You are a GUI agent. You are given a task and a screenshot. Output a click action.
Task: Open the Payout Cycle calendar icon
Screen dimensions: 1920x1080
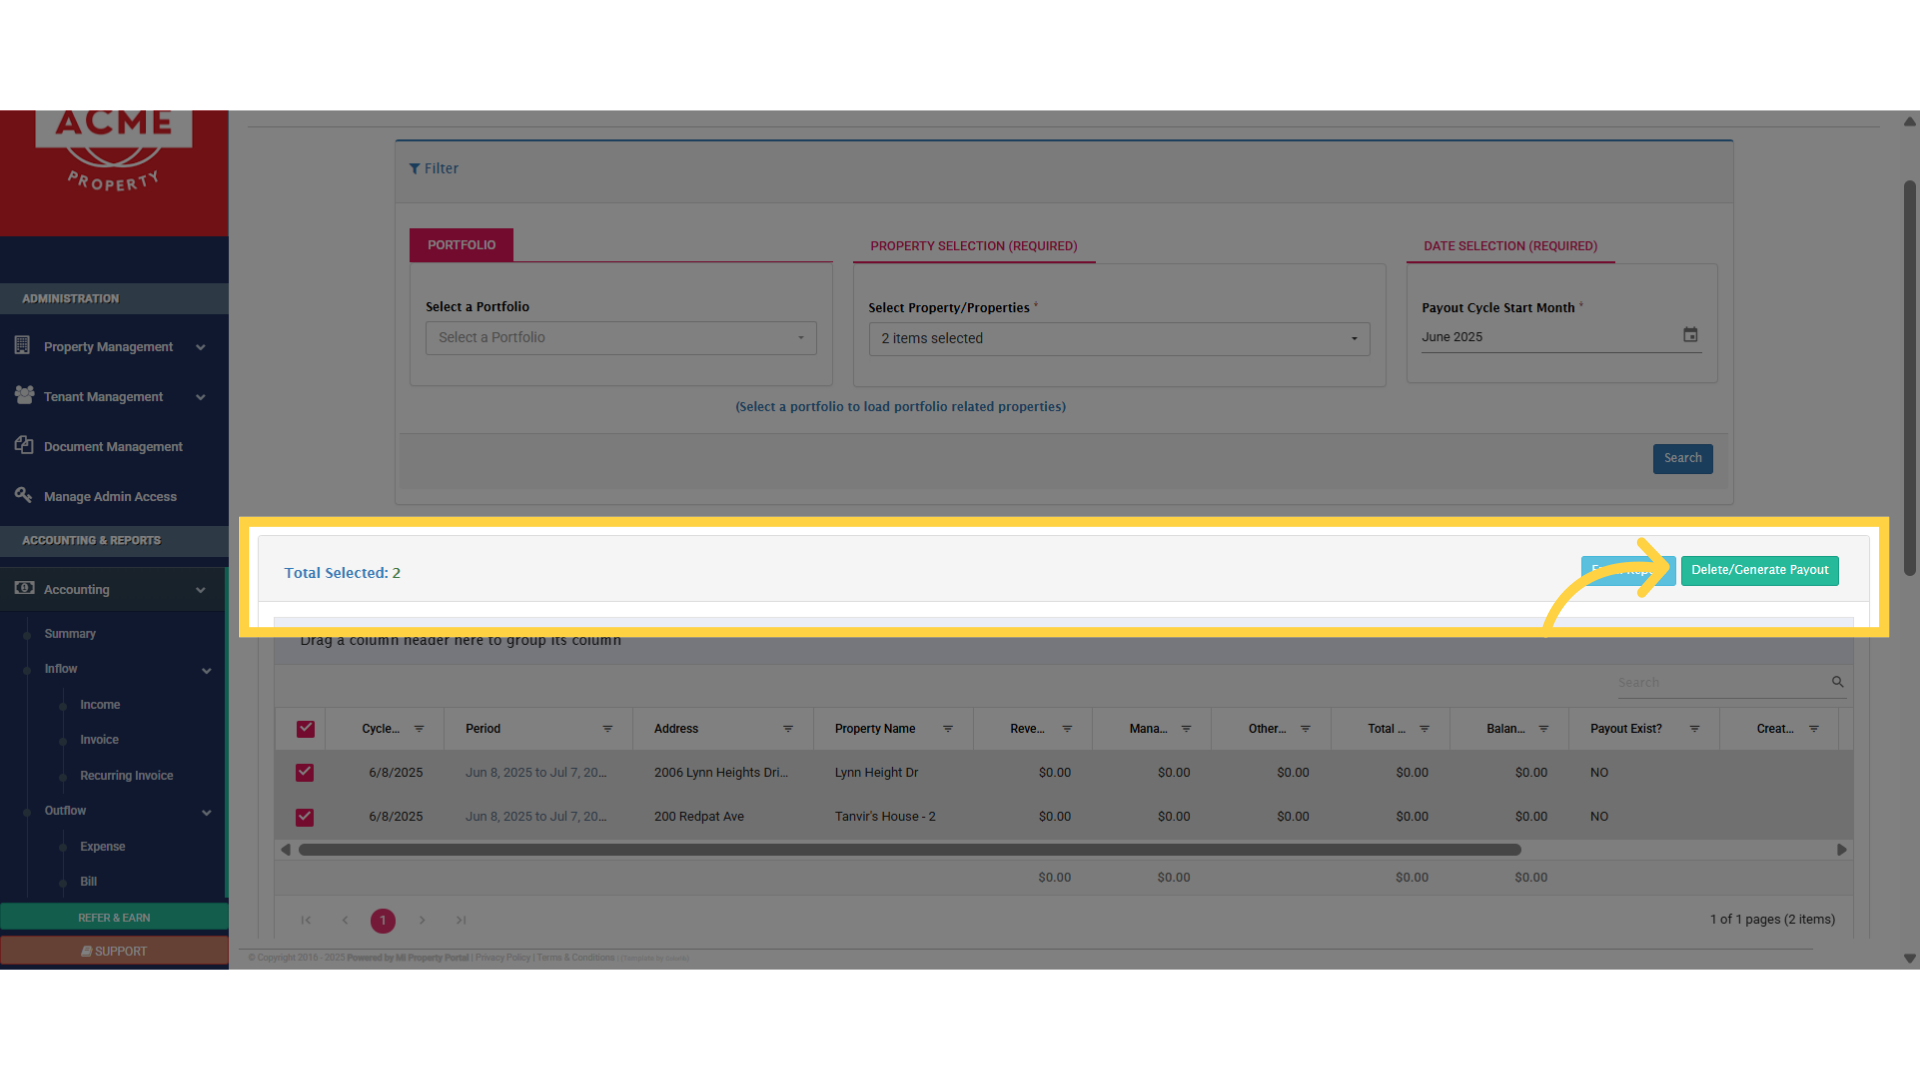pos(1690,335)
